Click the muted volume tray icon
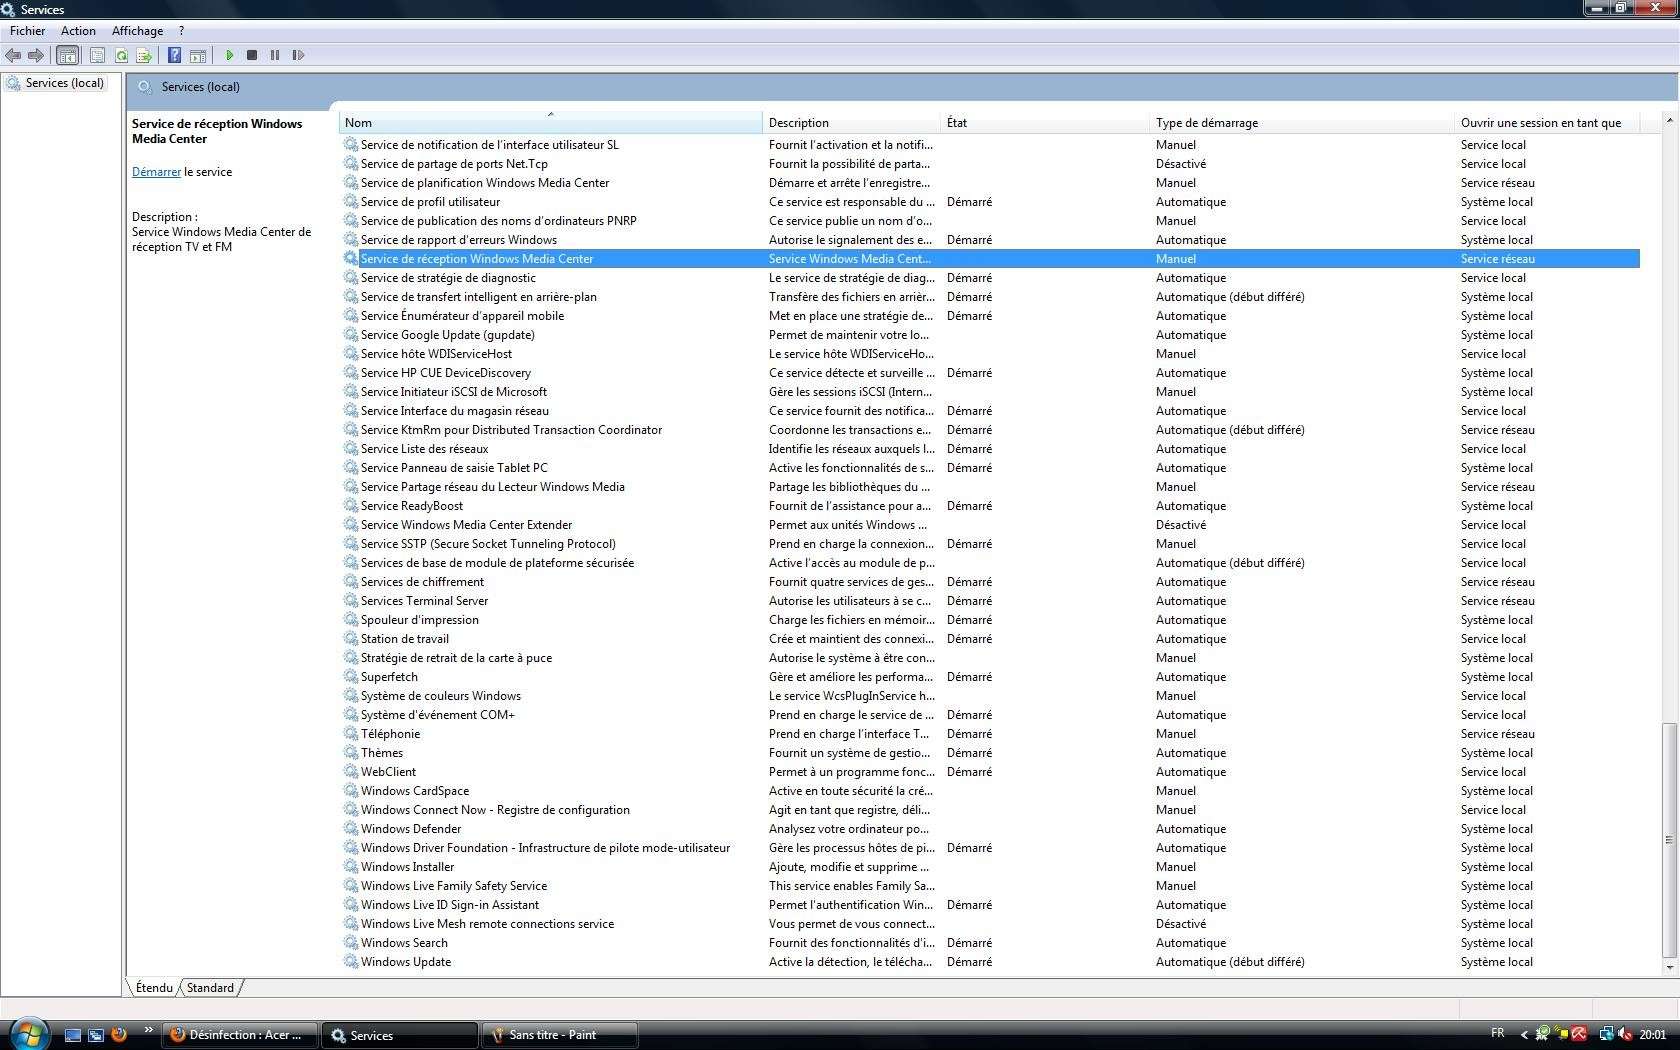Screen dimensions: 1680x1050 click(1625, 1034)
